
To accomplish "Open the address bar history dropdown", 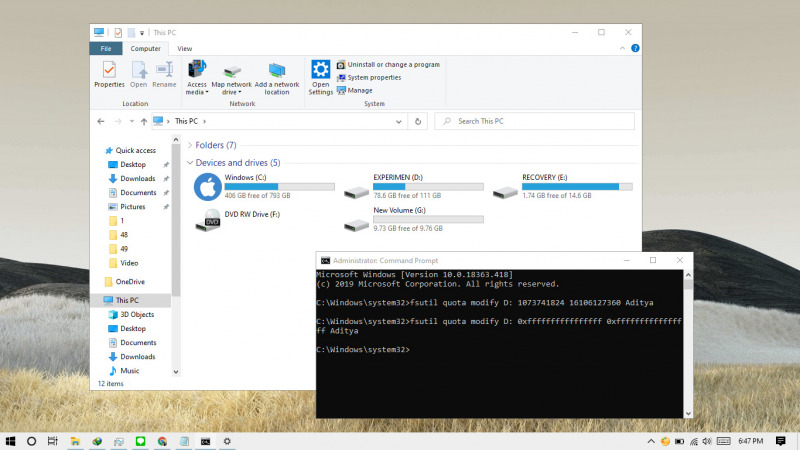I will point(398,121).
